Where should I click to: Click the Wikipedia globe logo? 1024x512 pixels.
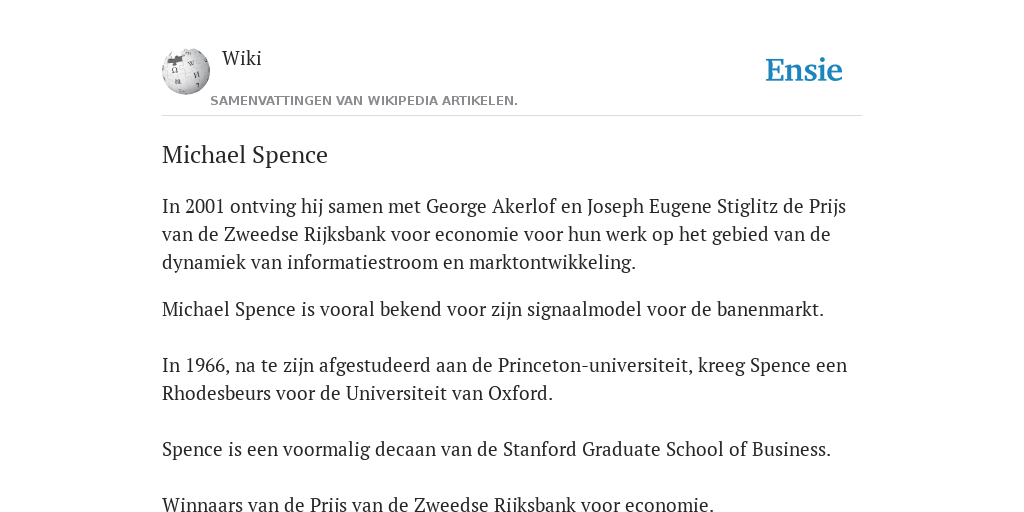pos(186,71)
